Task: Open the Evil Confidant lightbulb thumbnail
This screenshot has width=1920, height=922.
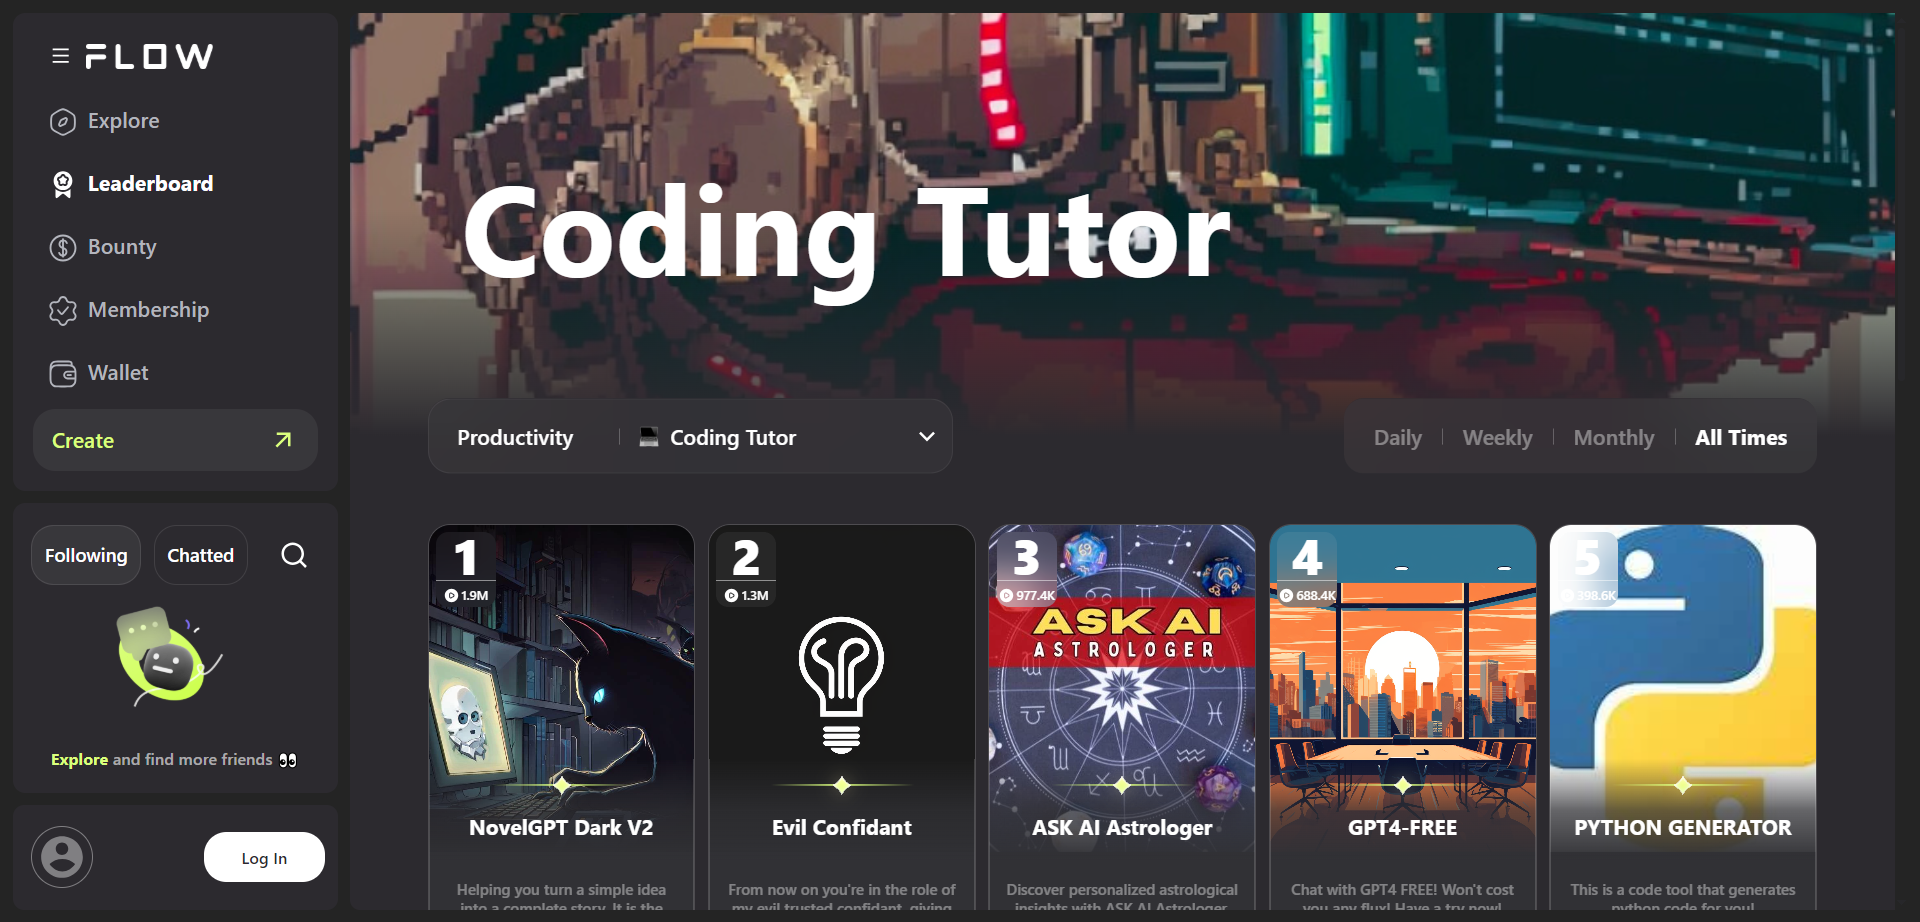Action: coord(842,686)
